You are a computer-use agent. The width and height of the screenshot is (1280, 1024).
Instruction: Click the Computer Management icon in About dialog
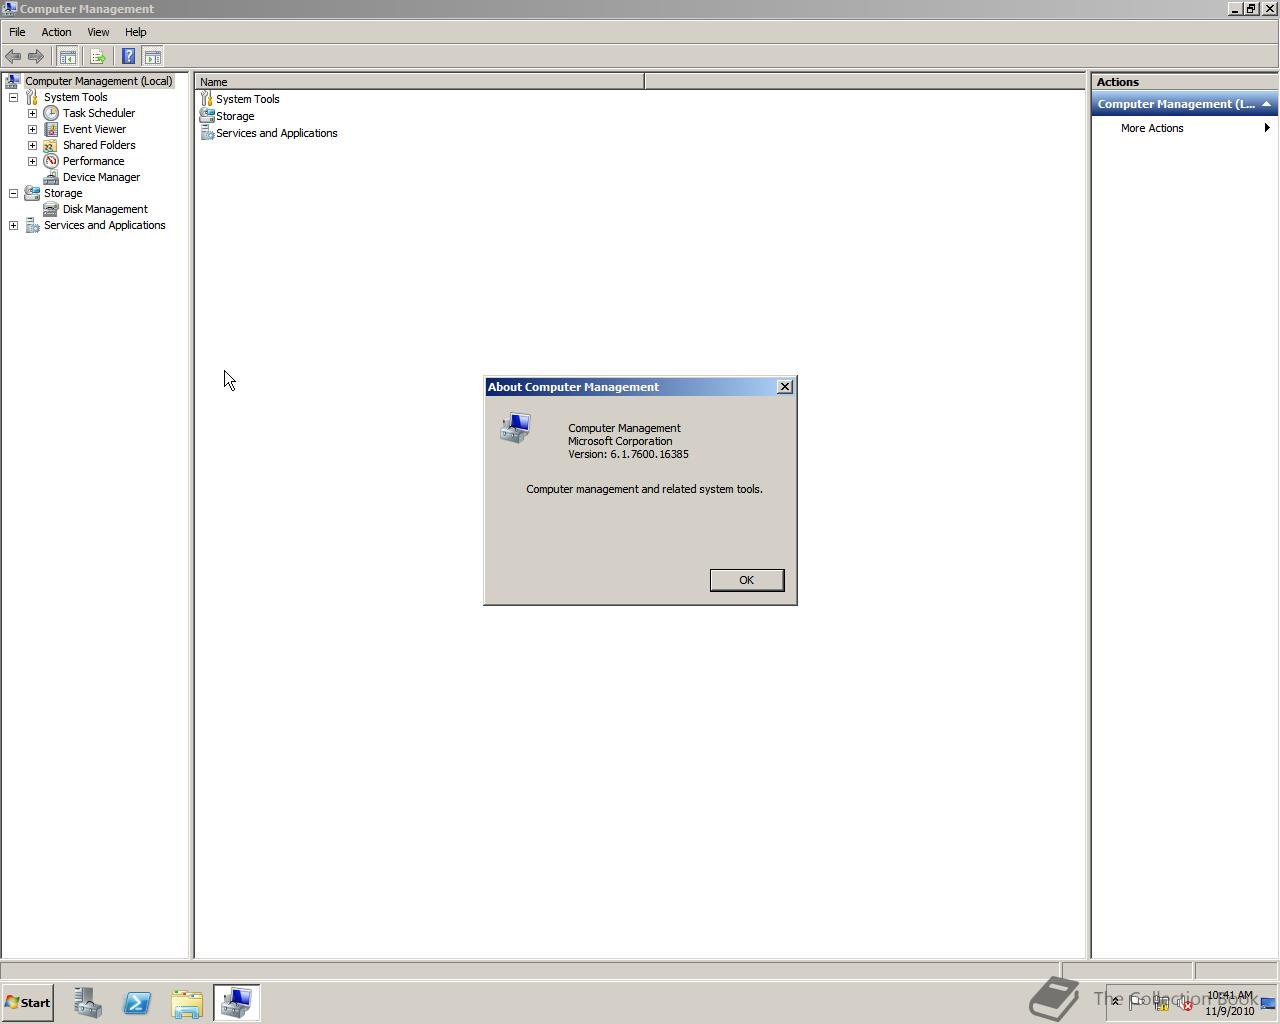[516, 428]
